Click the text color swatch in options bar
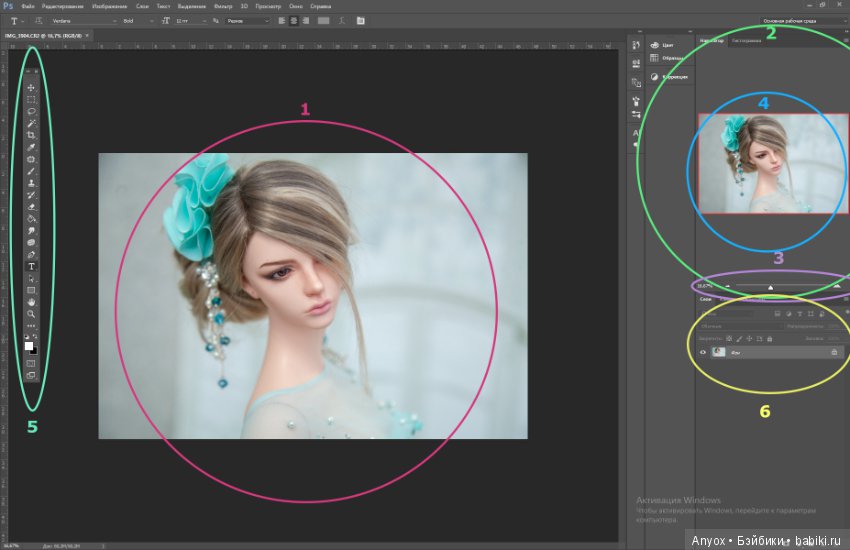This screenshot has height=550, width=850. click(324, 21)
